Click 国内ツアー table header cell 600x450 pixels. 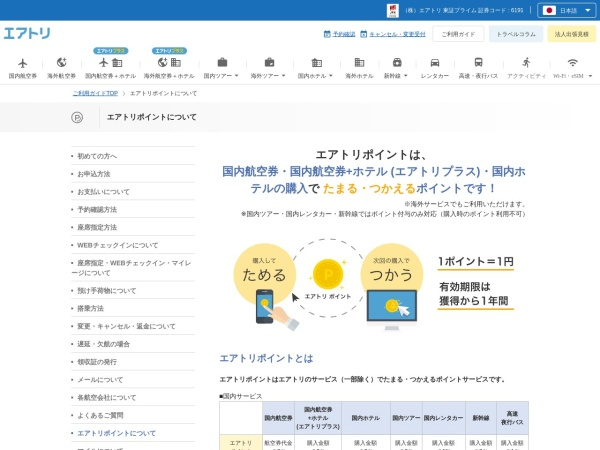(406, 418)
